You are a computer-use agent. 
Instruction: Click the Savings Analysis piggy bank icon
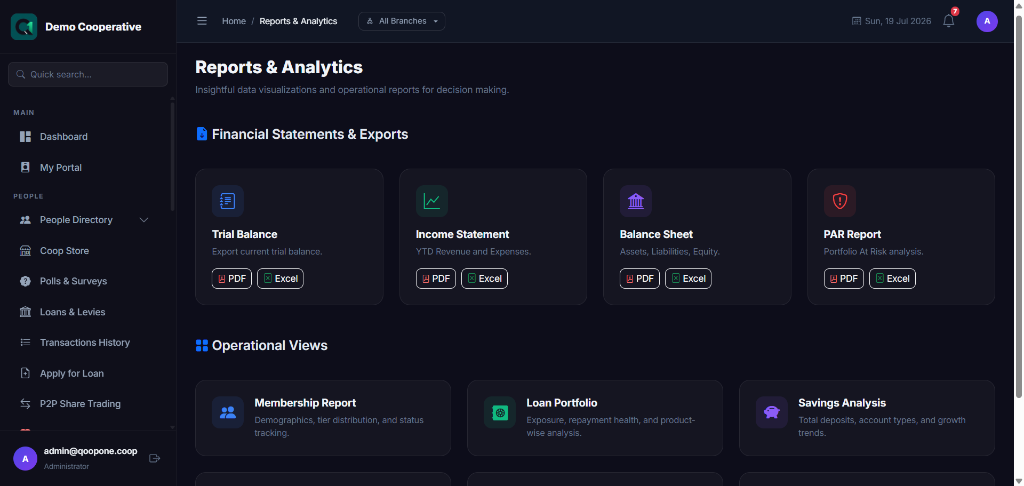[x=772, y=412]
